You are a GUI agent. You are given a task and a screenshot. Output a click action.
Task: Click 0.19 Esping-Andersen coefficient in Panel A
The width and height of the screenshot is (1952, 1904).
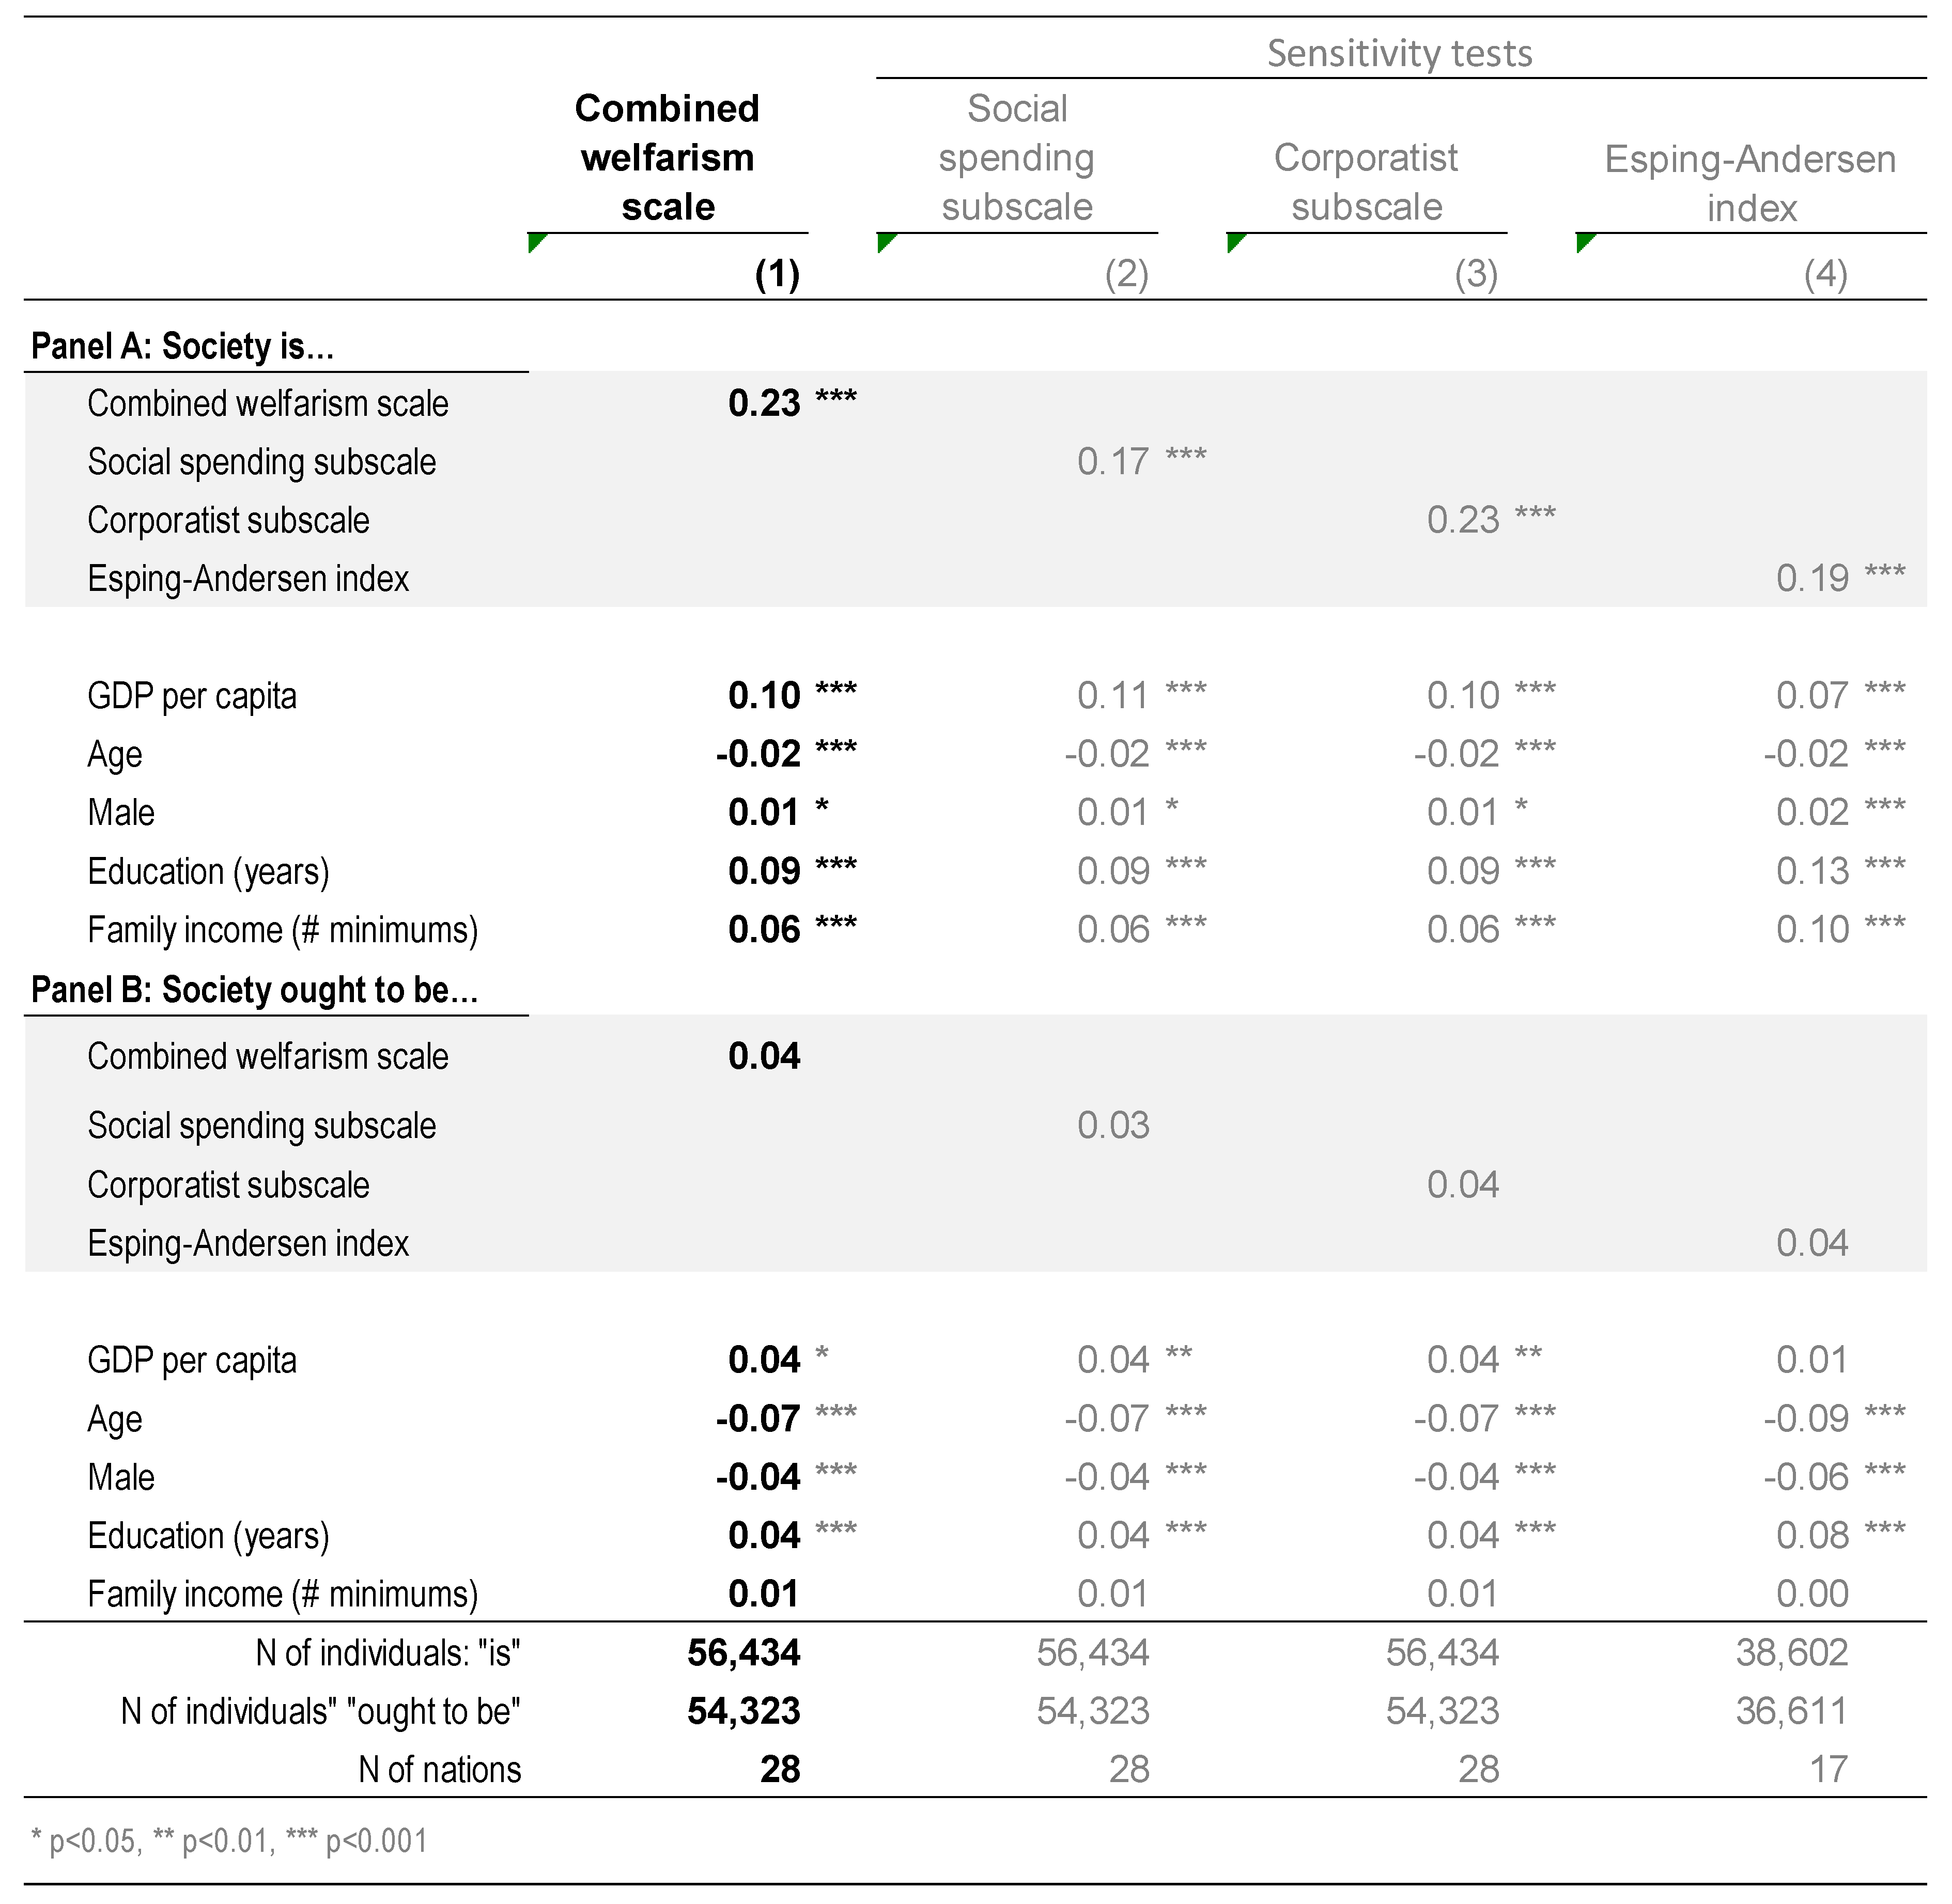[1812, 578]
